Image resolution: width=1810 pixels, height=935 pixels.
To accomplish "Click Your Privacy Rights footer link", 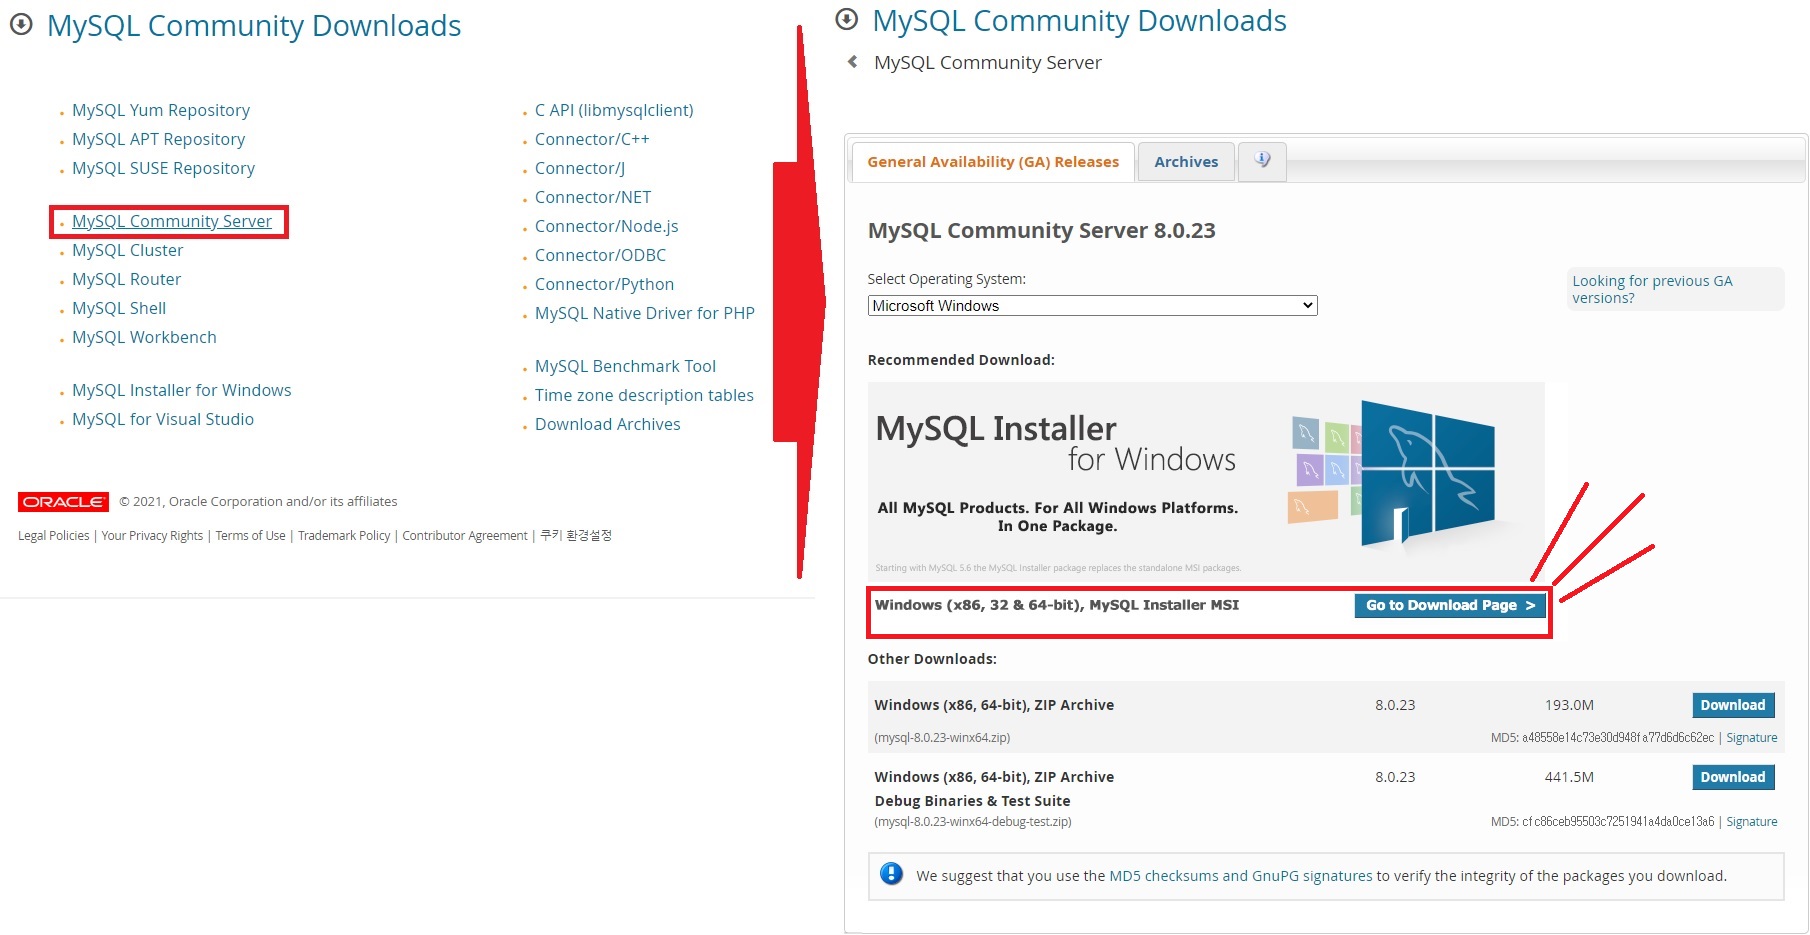I will tap(152, 536).
